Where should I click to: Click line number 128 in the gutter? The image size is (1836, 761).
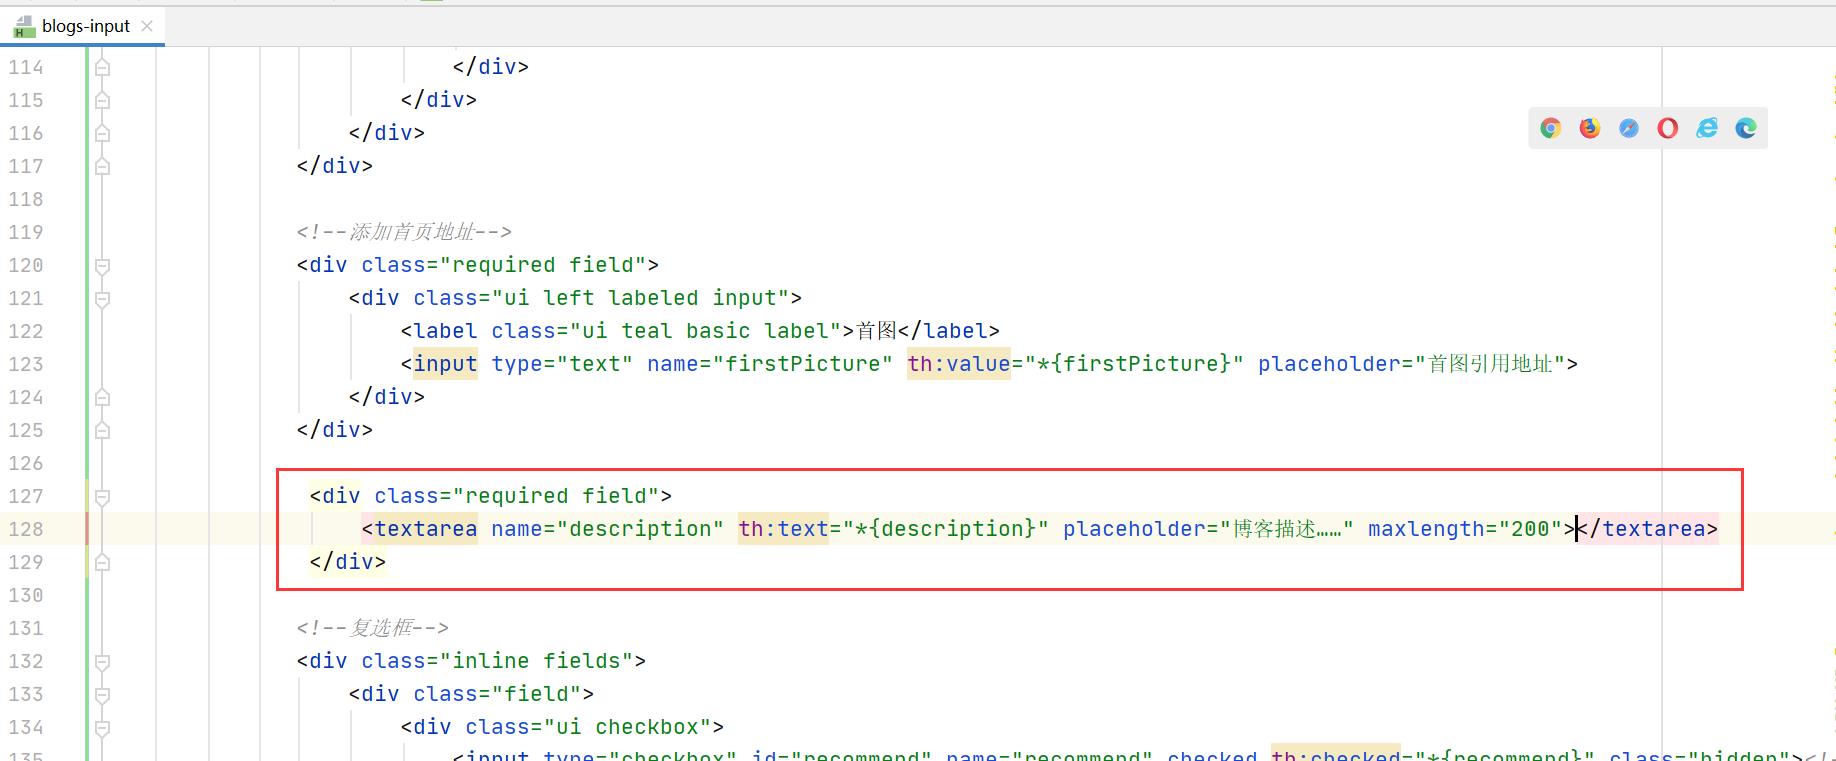click(x=26, y=529)
